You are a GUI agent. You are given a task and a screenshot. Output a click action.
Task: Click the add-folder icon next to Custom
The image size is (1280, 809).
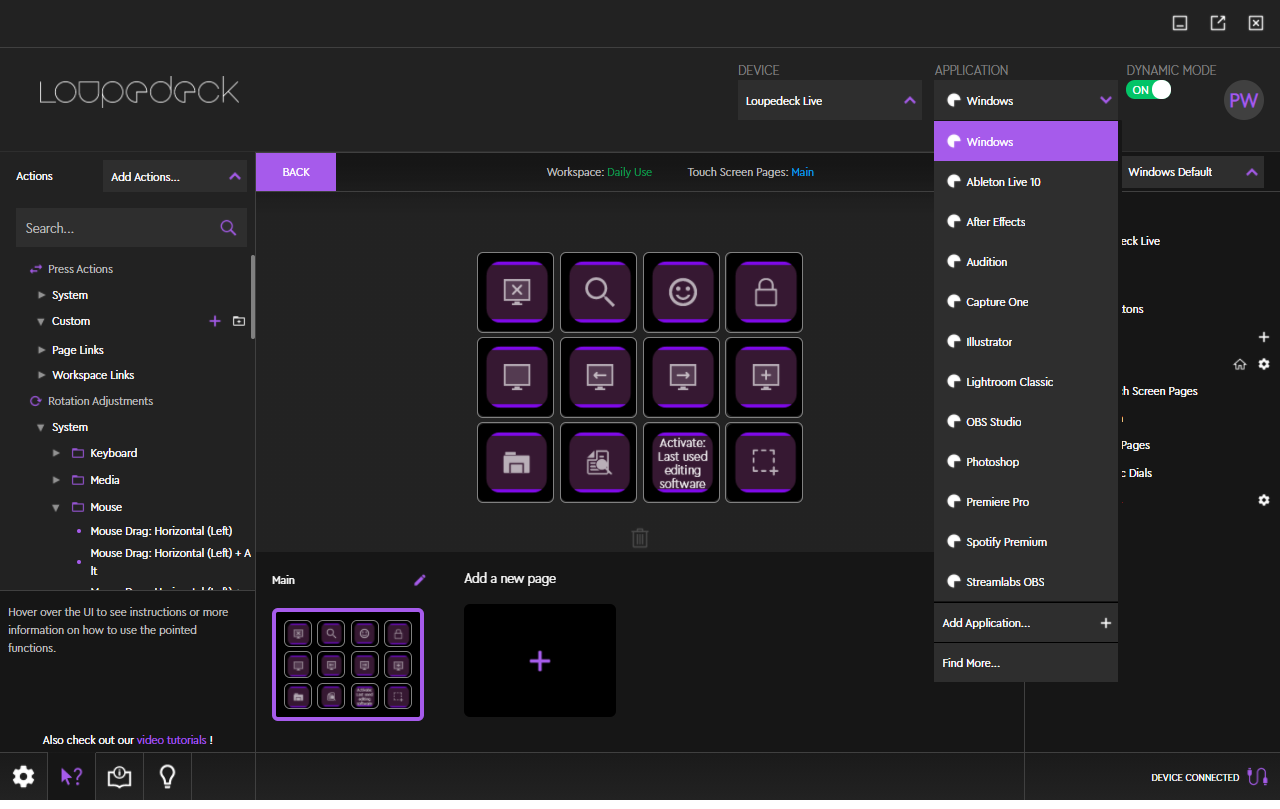tap(239, 321)
